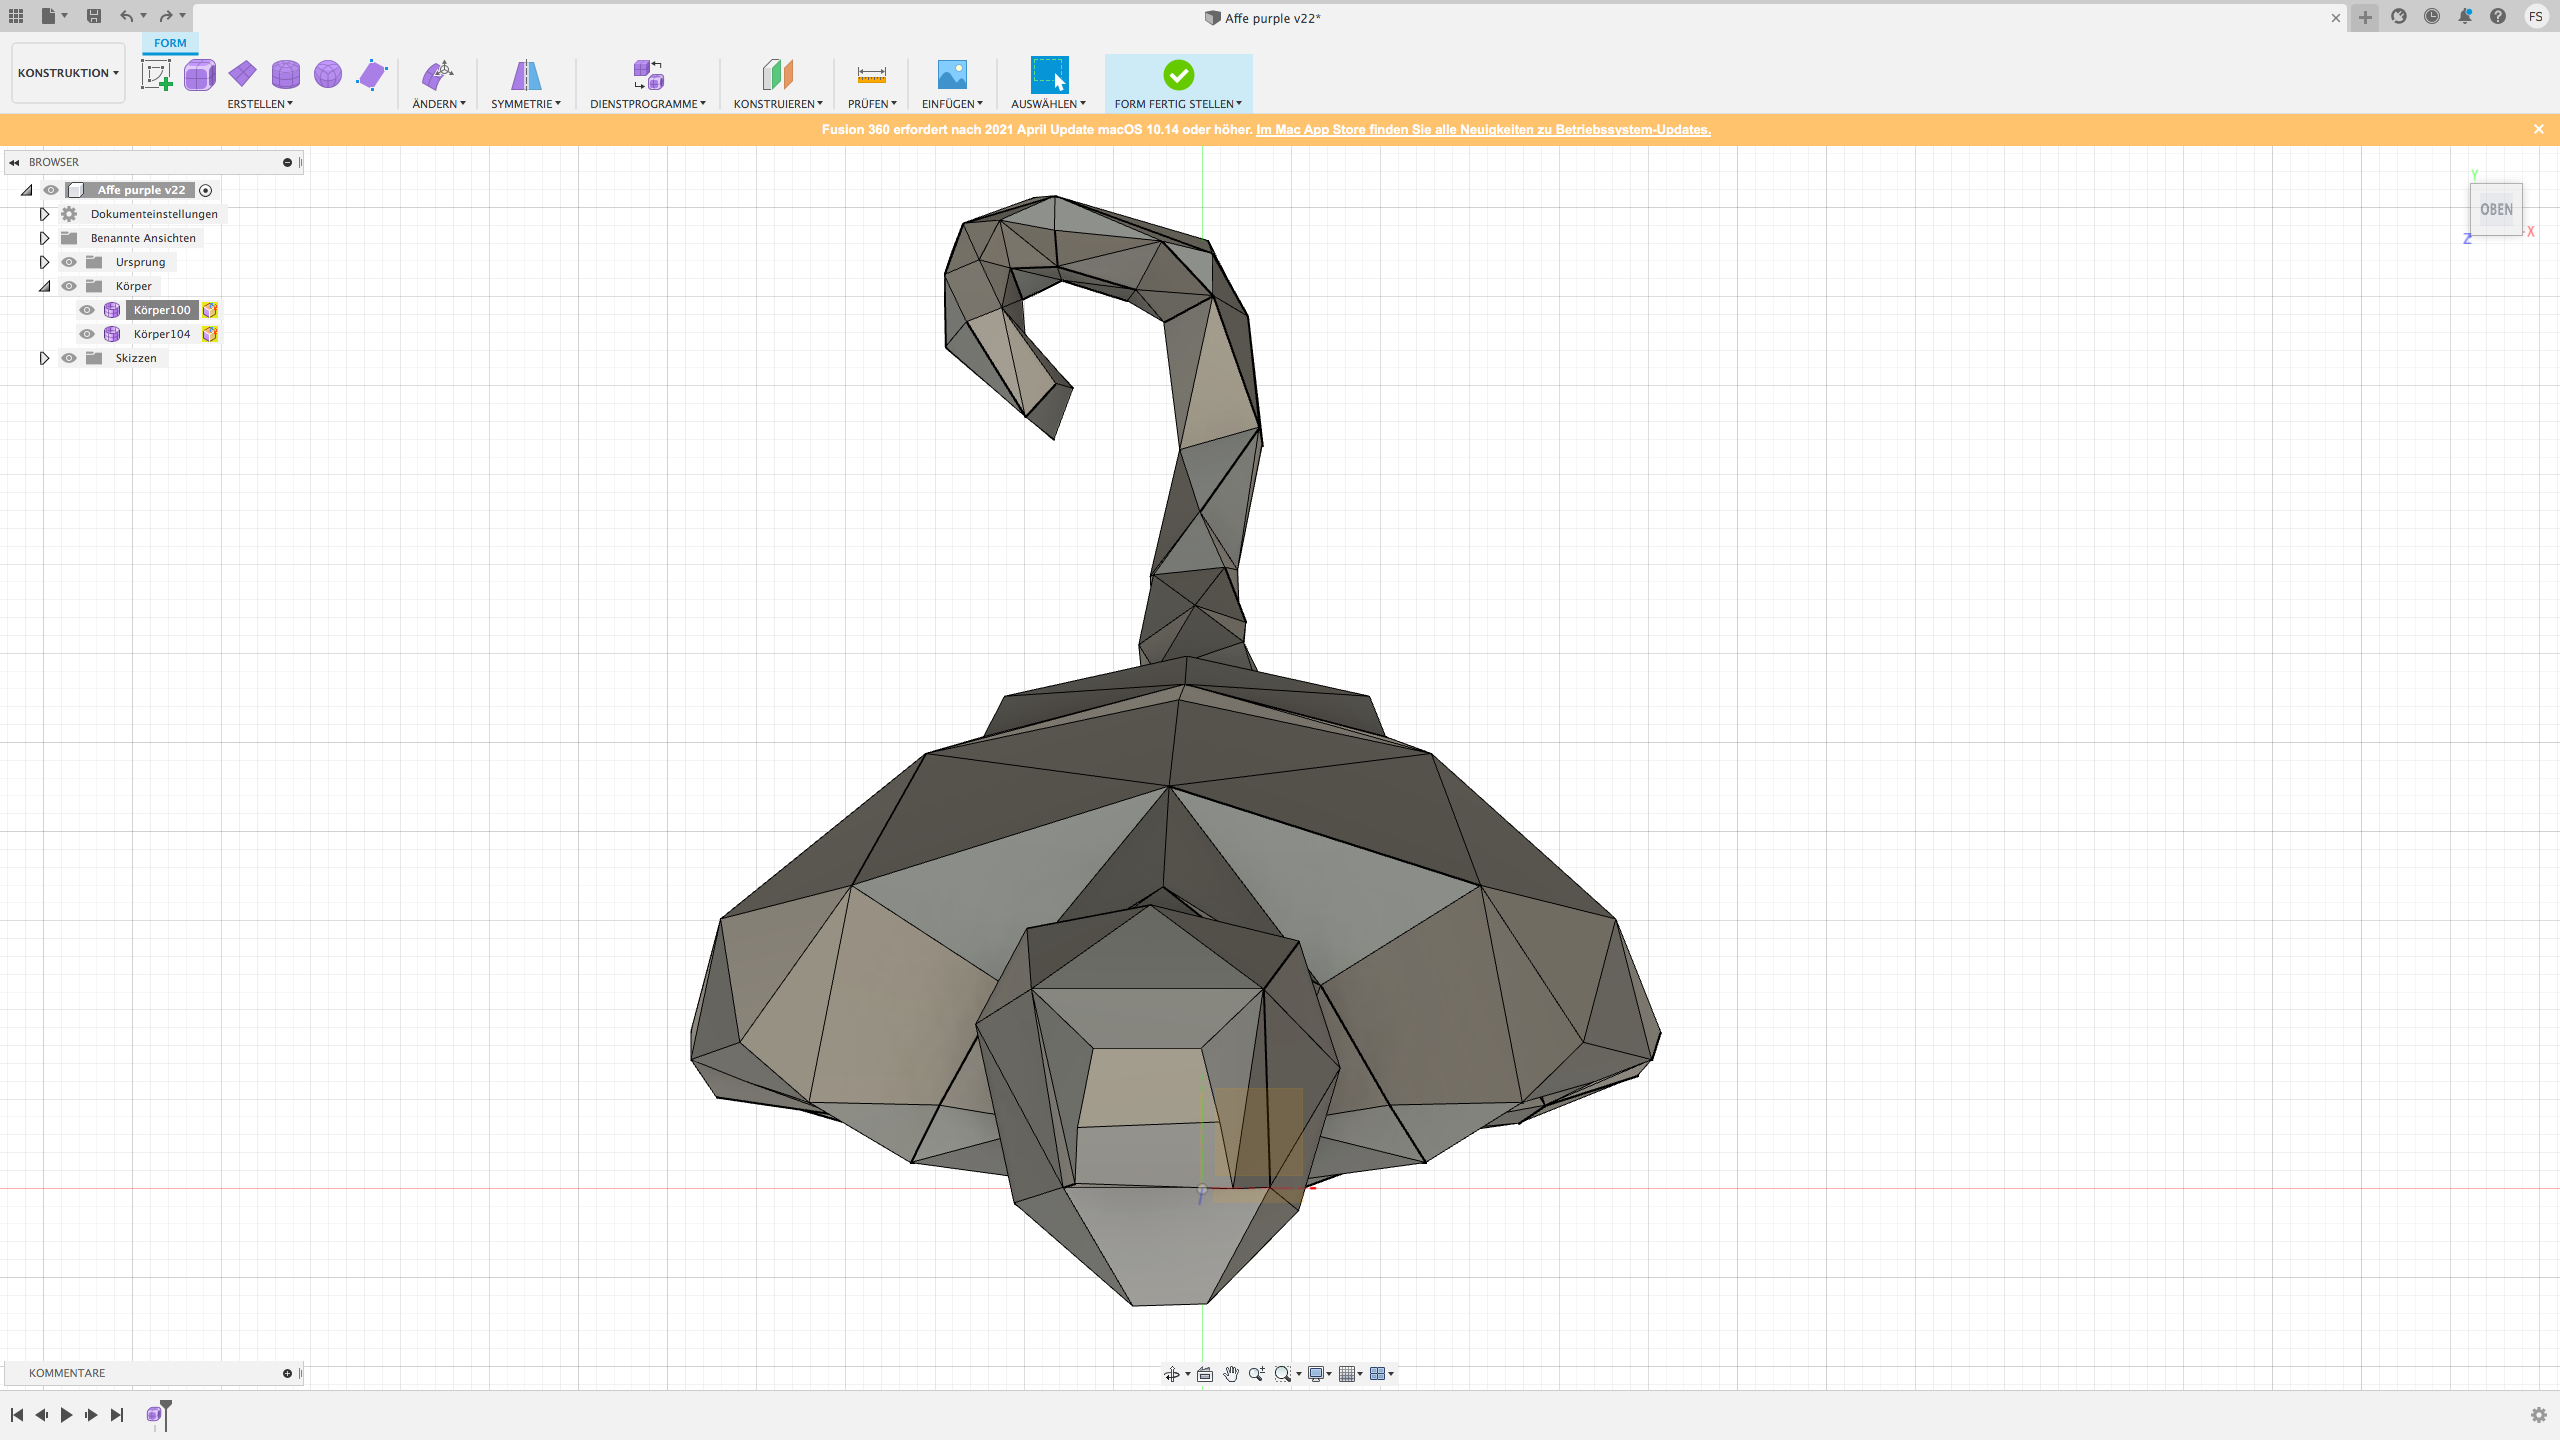This screenshot has height=1440, width=2560.
Task: Click the Dienstprogramme convert icon
Action: pyautogui.click(x=648, y=75)
